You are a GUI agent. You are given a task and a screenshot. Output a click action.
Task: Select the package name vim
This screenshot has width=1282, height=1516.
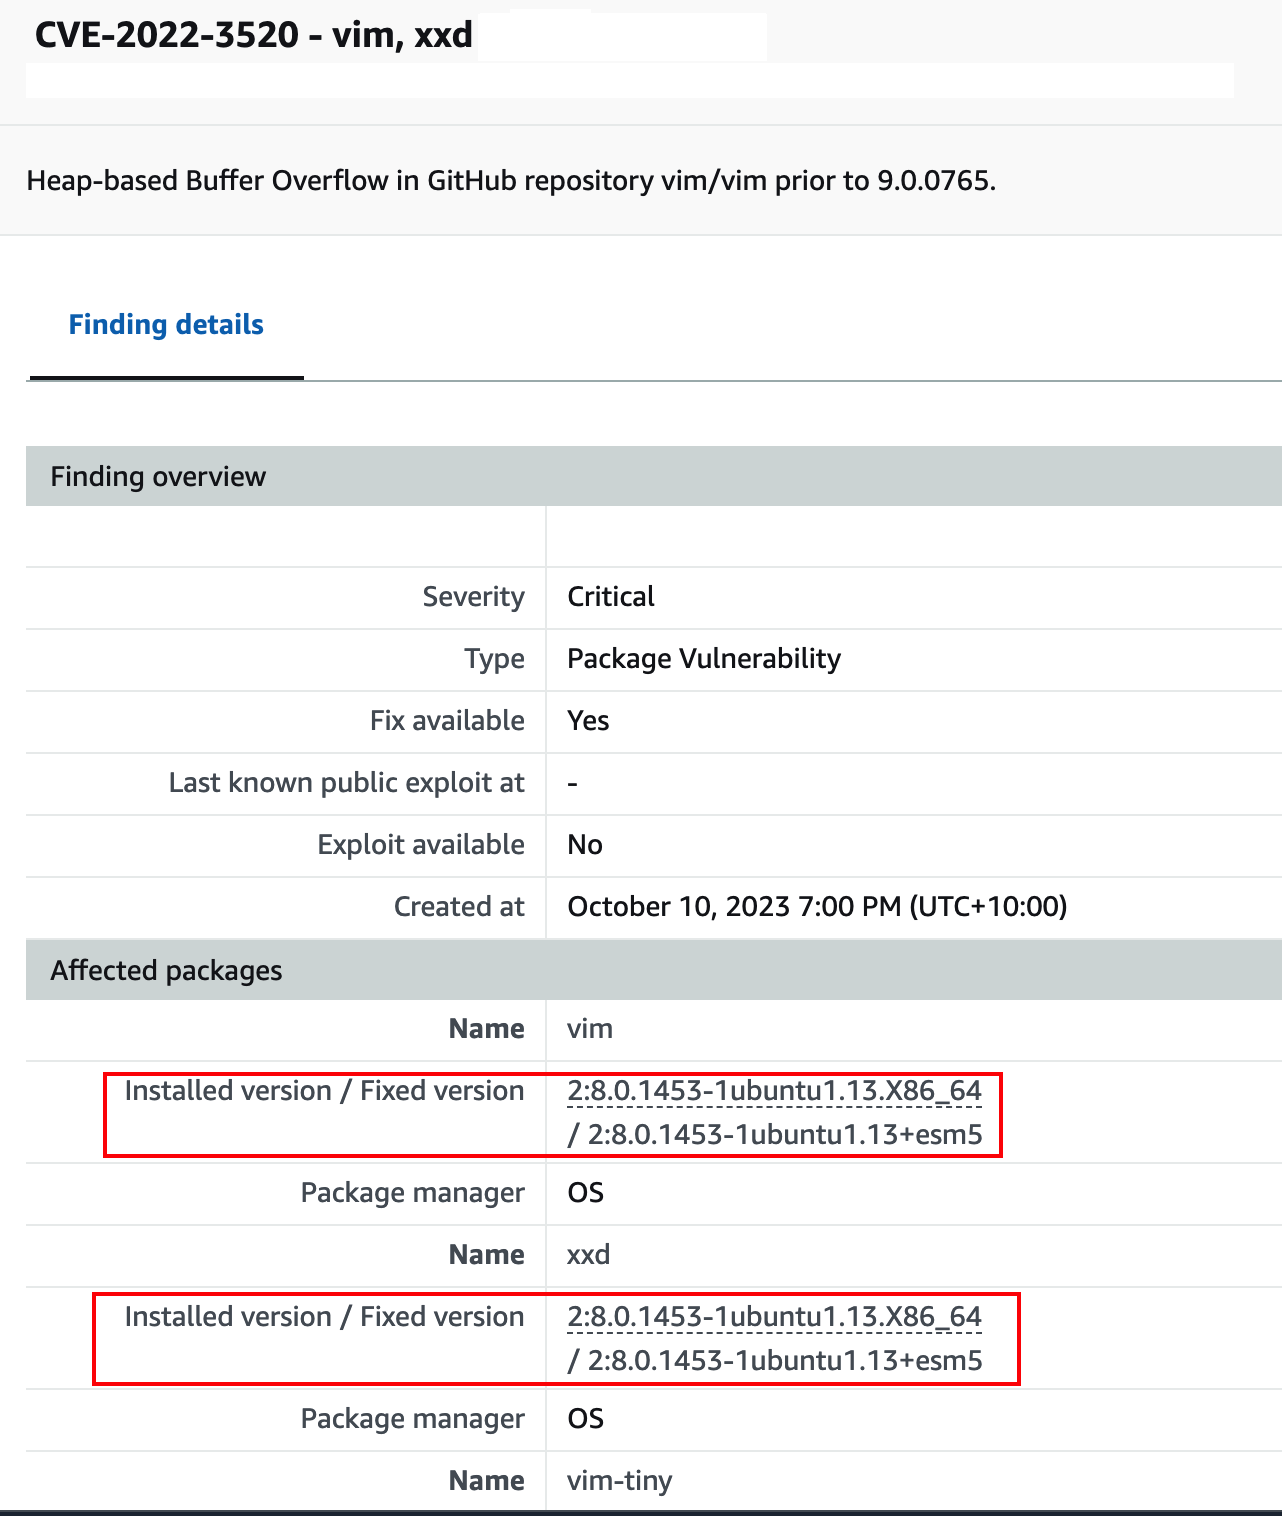pos(590,1028)
